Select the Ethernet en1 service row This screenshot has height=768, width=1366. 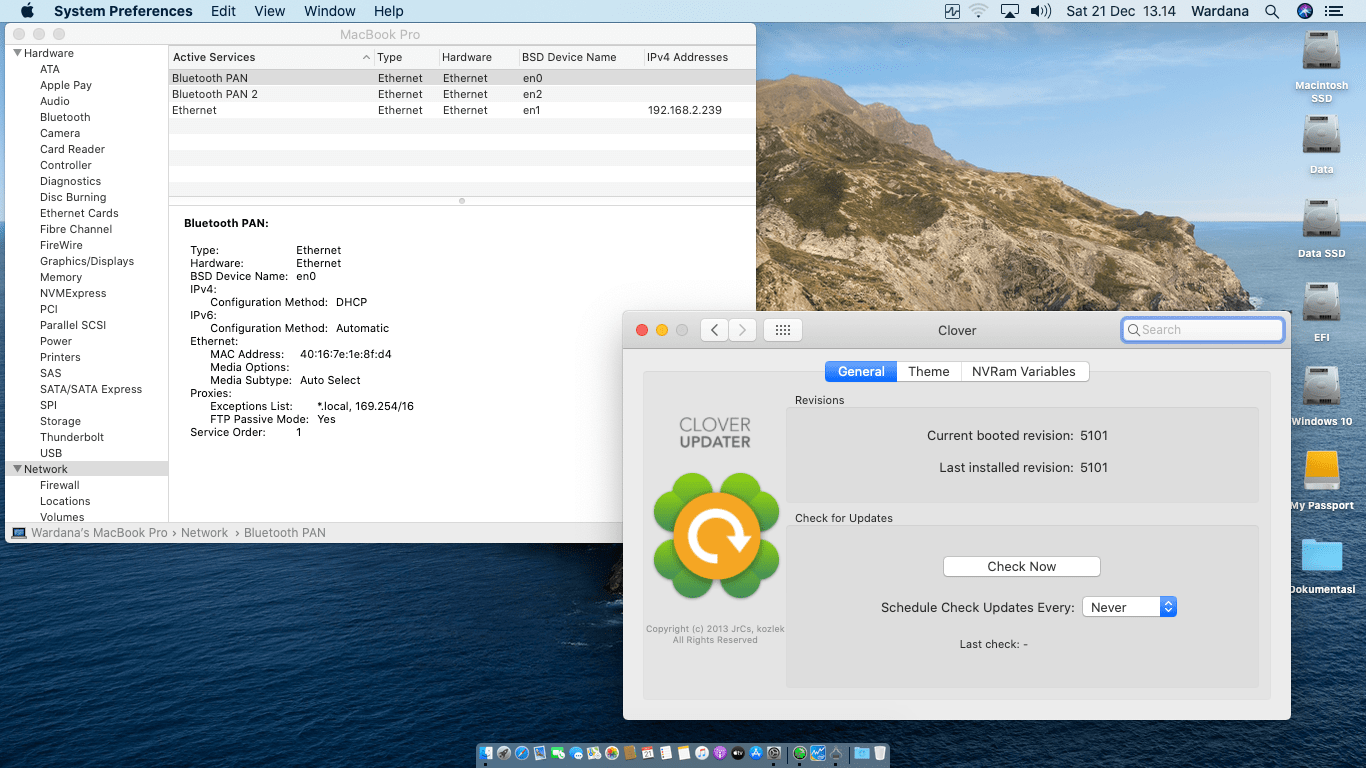462,110
